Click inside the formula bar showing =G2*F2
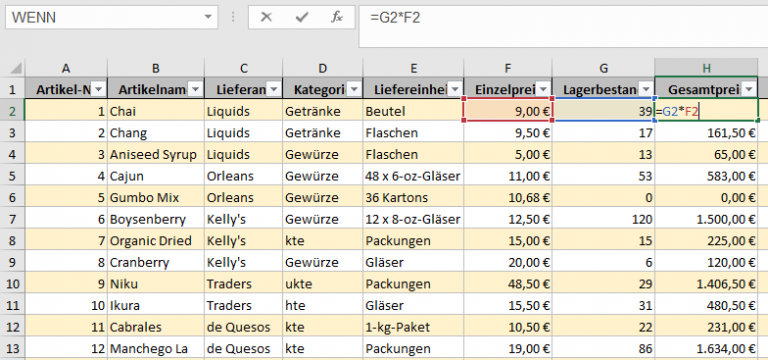768x360 pixels. tap(563, 26)
